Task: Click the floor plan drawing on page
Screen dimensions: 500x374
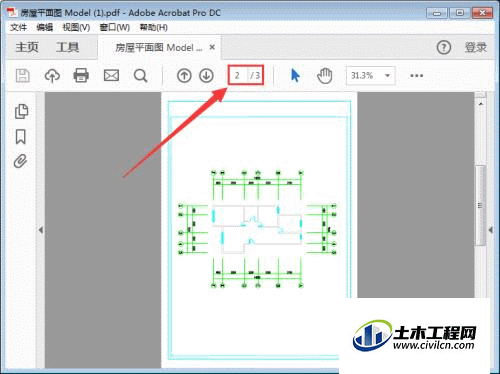Action: (257, 229)
